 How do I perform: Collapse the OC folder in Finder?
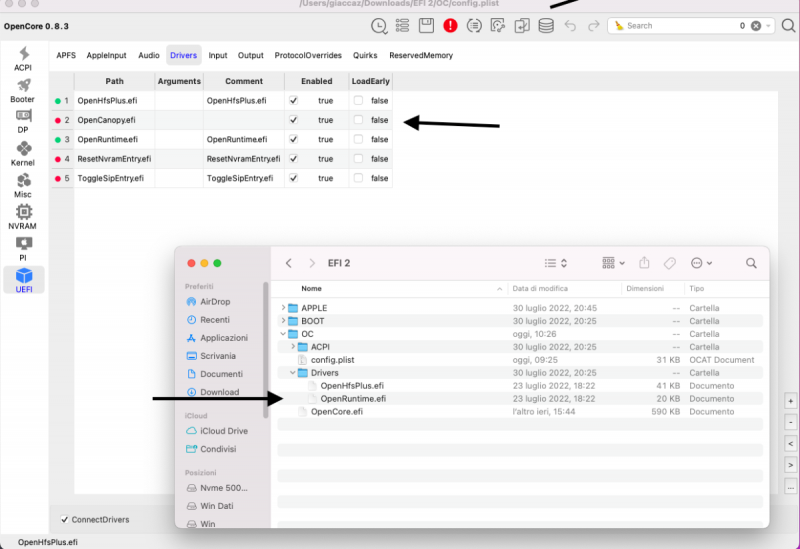pos(283,334)
